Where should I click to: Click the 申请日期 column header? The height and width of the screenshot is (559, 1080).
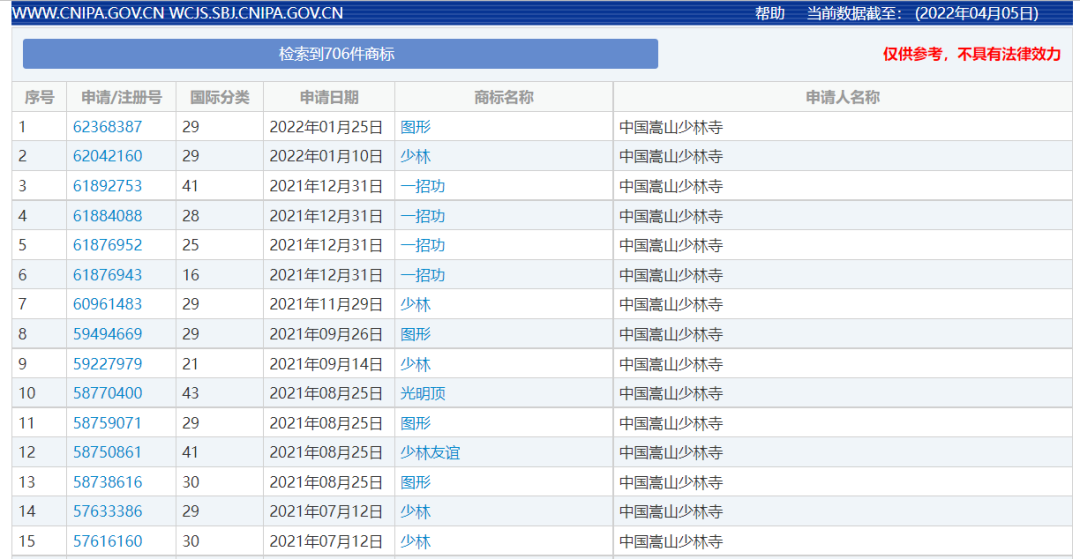pos(329,97)
